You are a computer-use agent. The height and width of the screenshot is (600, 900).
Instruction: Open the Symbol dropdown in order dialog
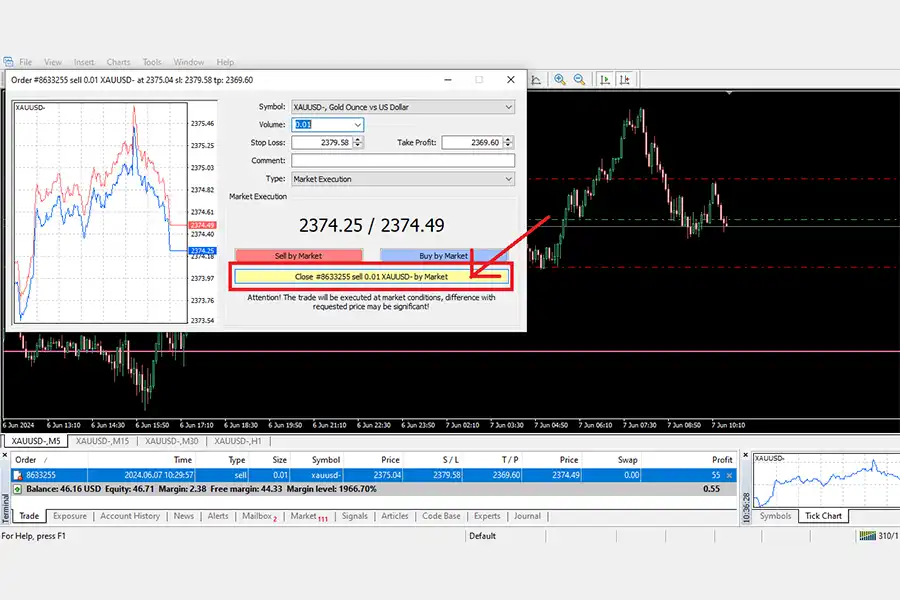point(509,107)
